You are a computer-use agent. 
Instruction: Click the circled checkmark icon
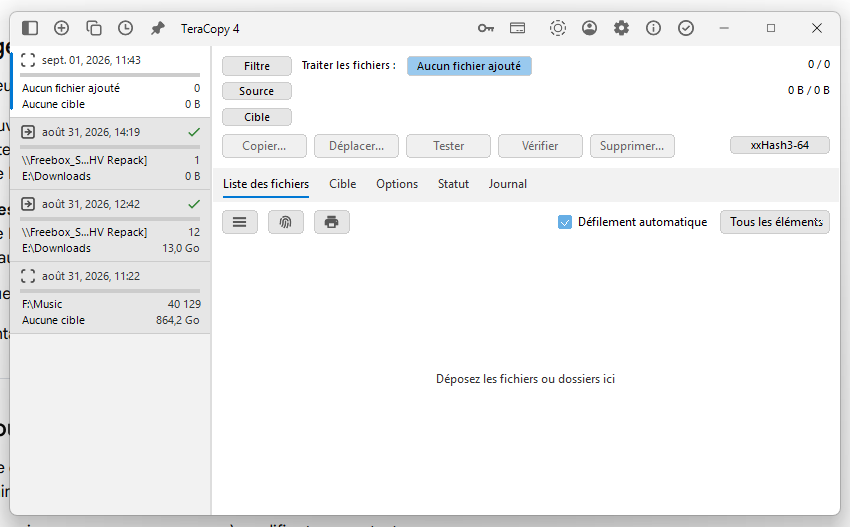[686, 28]
